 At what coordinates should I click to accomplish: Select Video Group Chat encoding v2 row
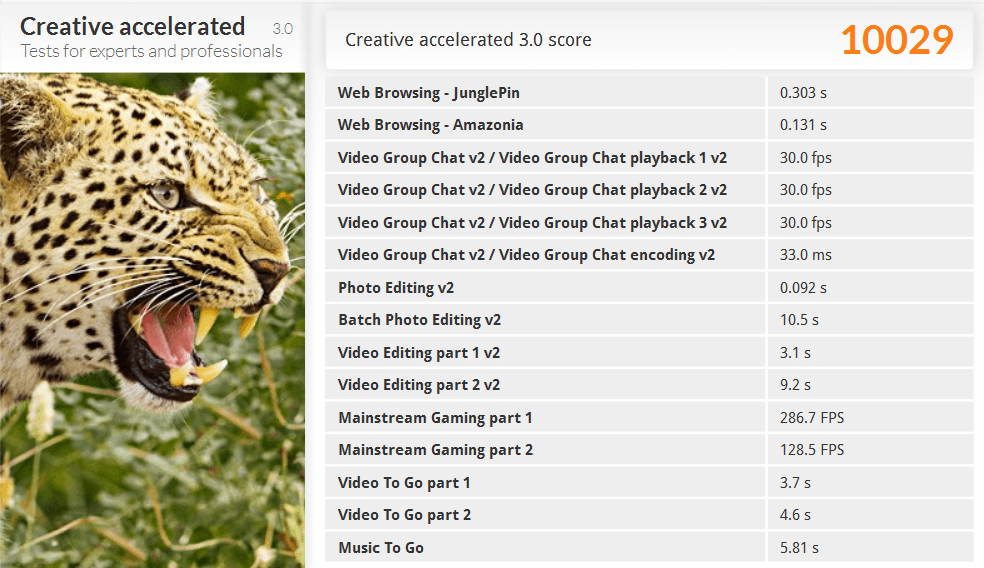click(649, 254)
